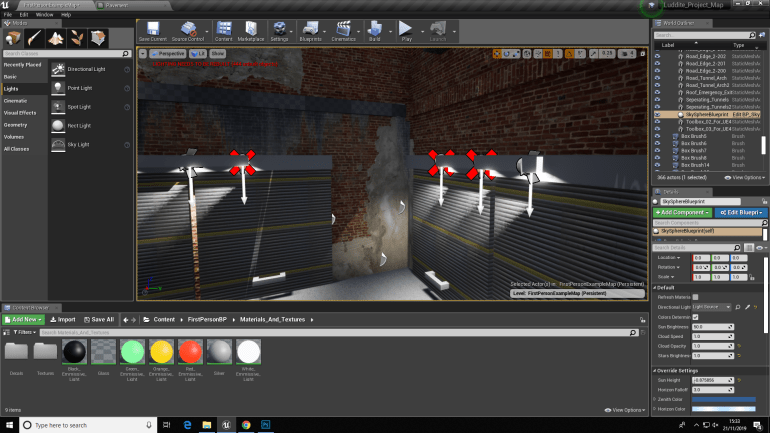This screenshot has width=770, height=433.
Task: Open the Content browser toolbar icon
Action: [223, 31]
